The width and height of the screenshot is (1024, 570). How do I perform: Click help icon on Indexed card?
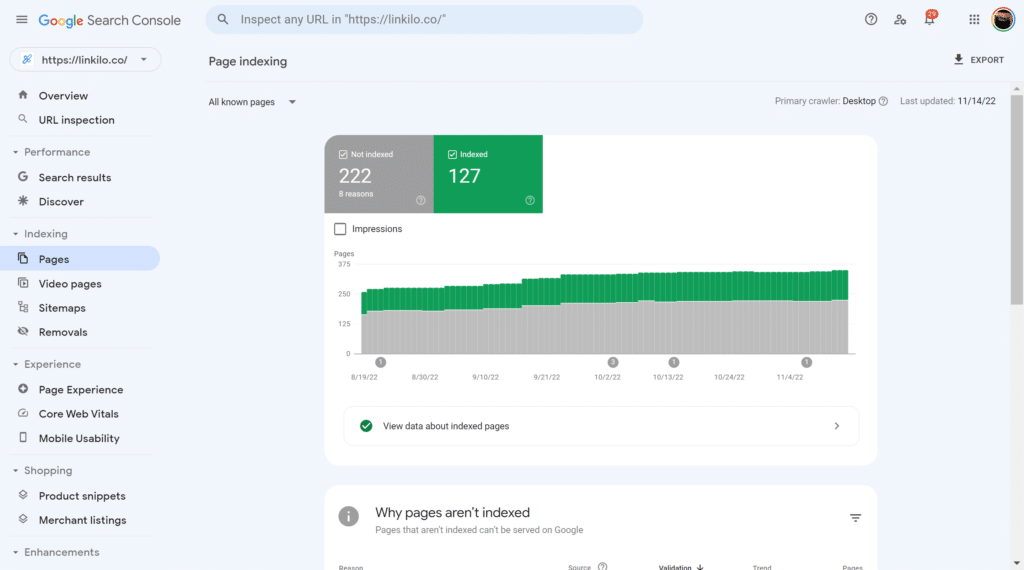530,200
